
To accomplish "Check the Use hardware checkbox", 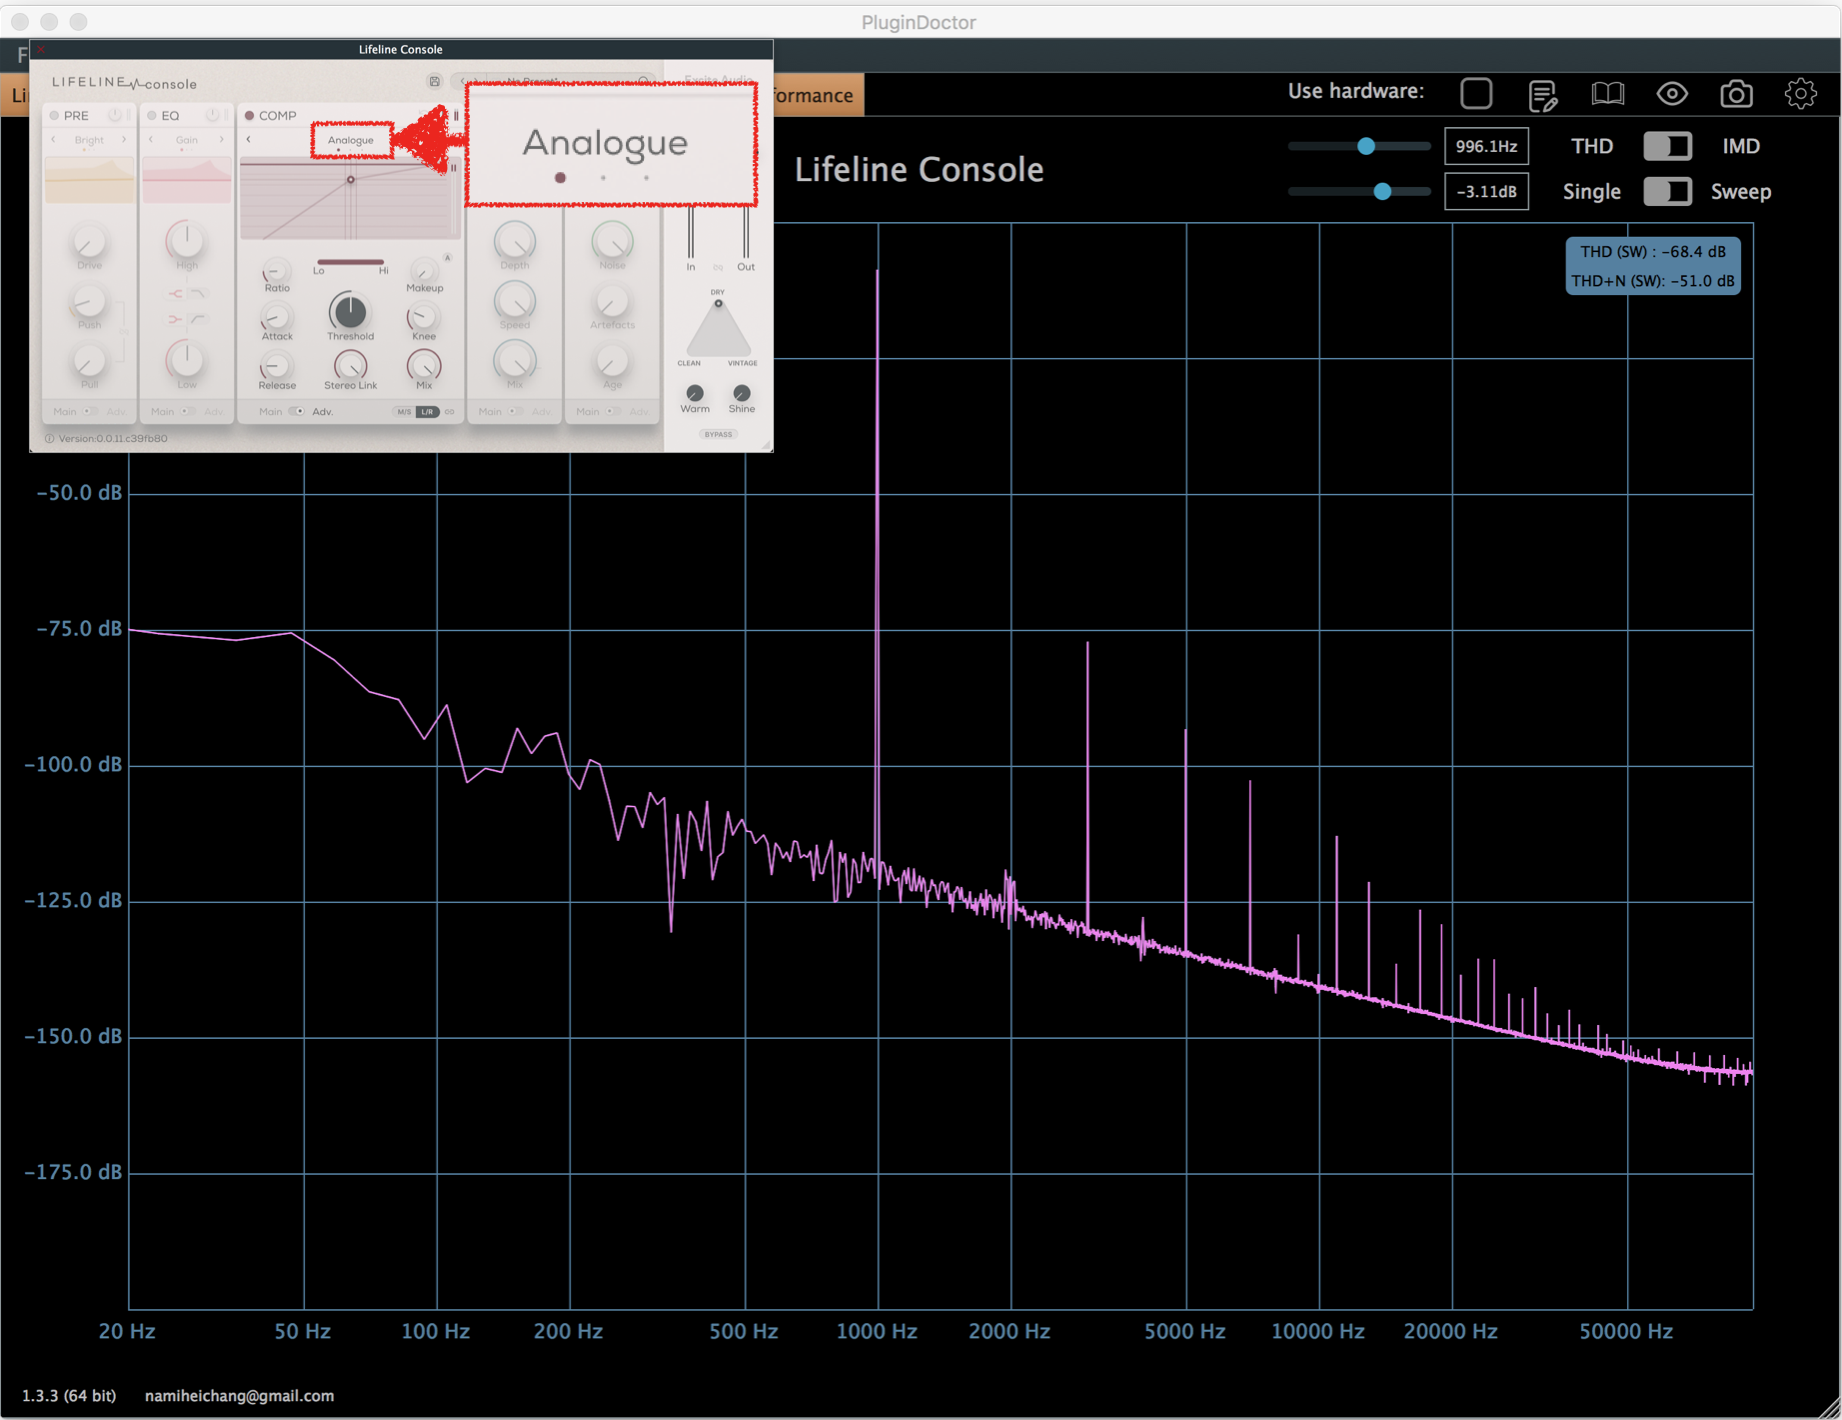I will tap(1476, 93).
